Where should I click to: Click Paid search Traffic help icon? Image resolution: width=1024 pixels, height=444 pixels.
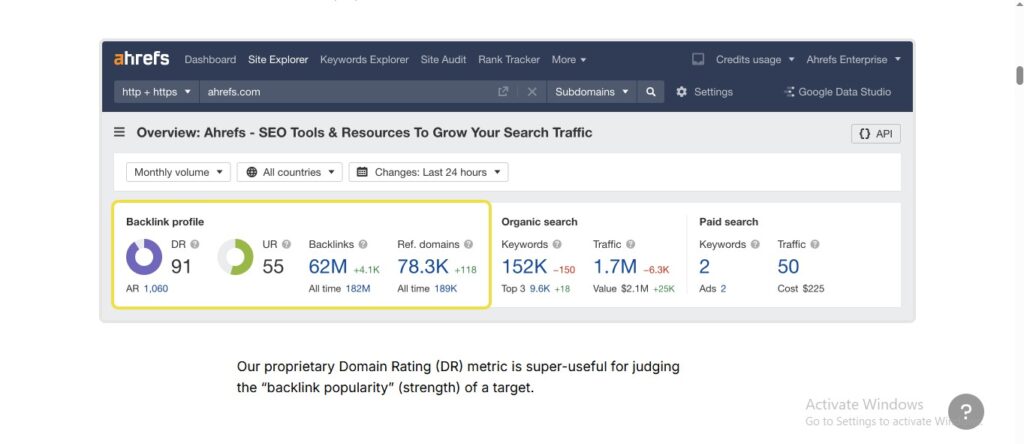pyautogui.click(x=814, y=244)
